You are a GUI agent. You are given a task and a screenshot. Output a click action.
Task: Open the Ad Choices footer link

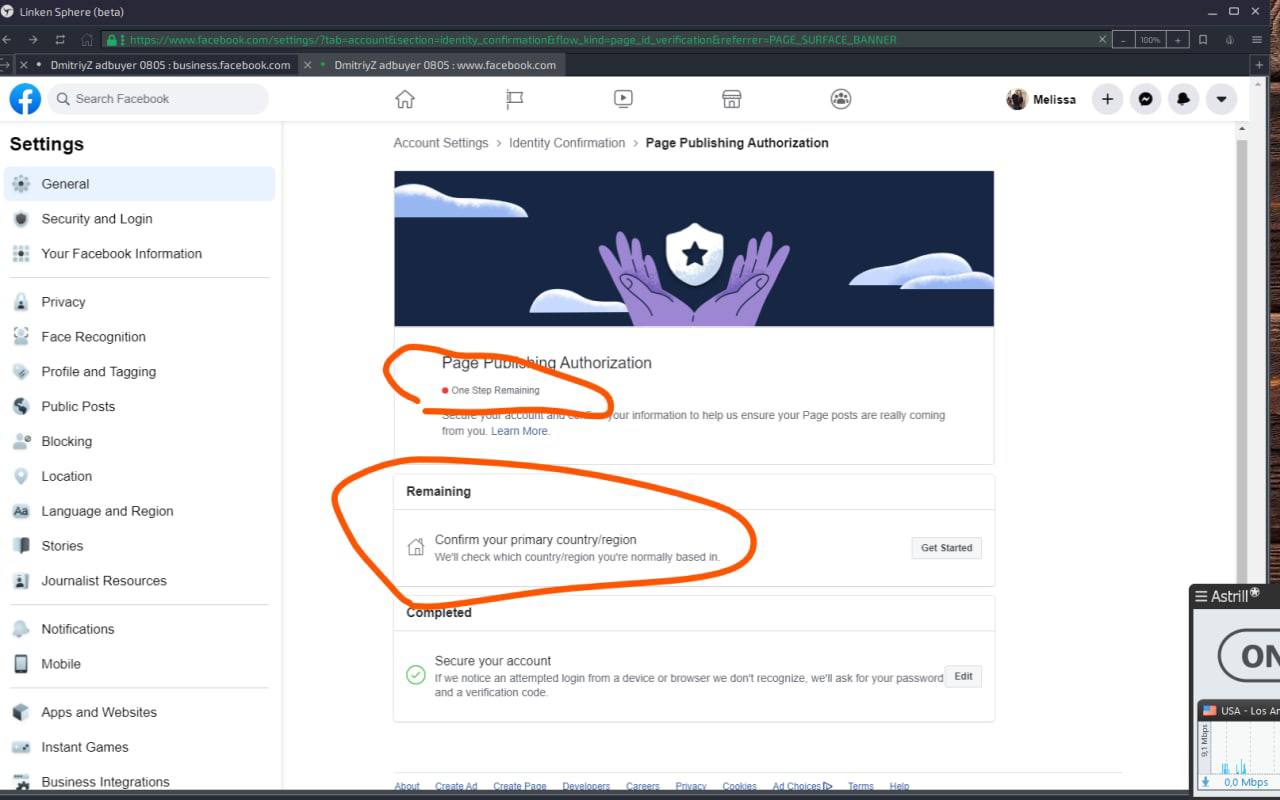(802, 787)
